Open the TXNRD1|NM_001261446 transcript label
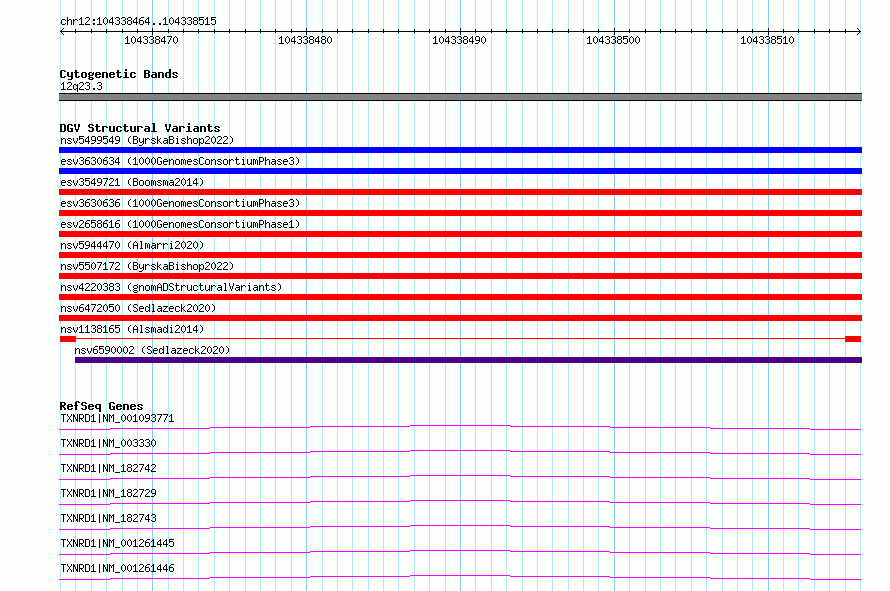Image resolution: width=890 pixels, height=591 pixels. 117,568
